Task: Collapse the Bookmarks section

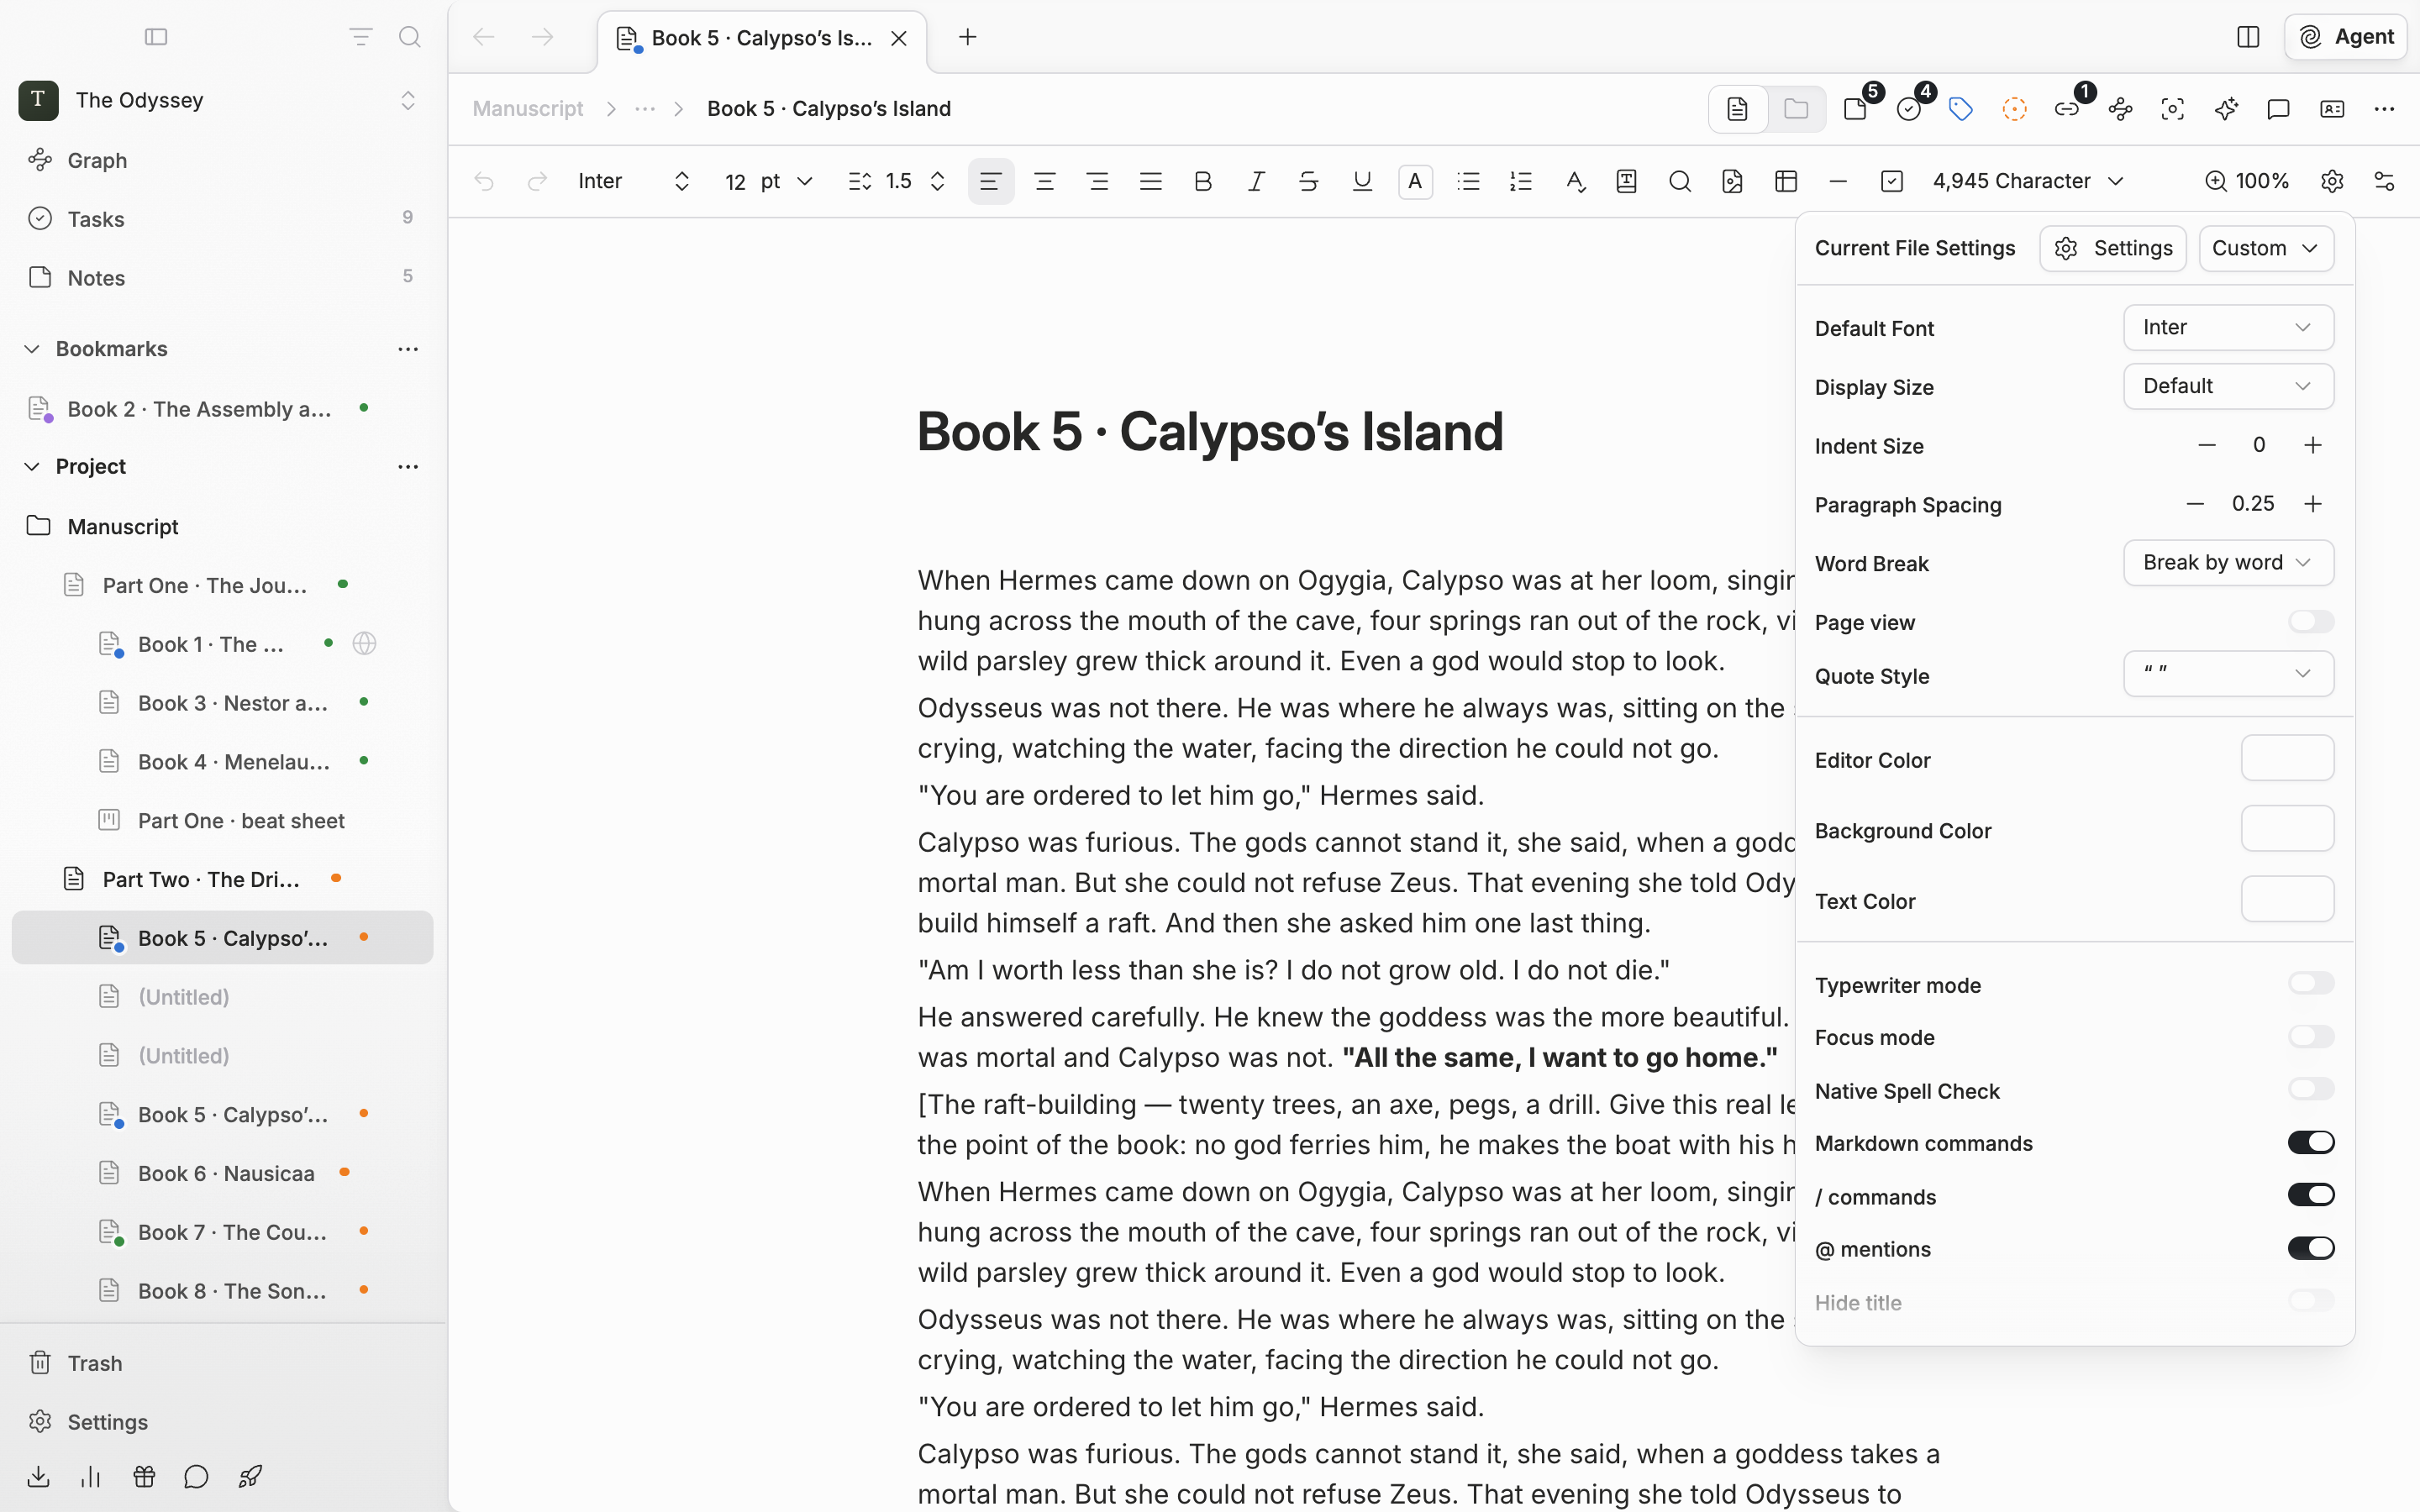Action: point(32,349)
